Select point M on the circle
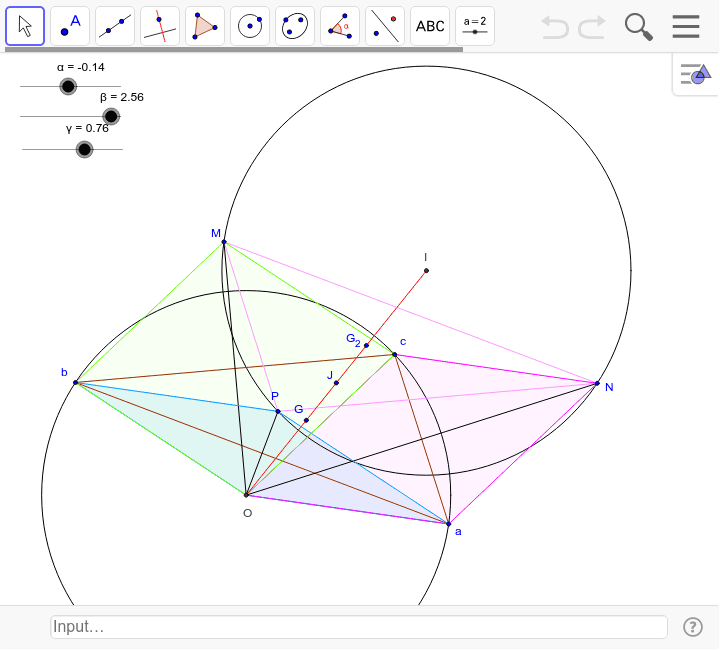Image resolution: width=720 pixels, height=650 pixels. (x=224, y=242)
